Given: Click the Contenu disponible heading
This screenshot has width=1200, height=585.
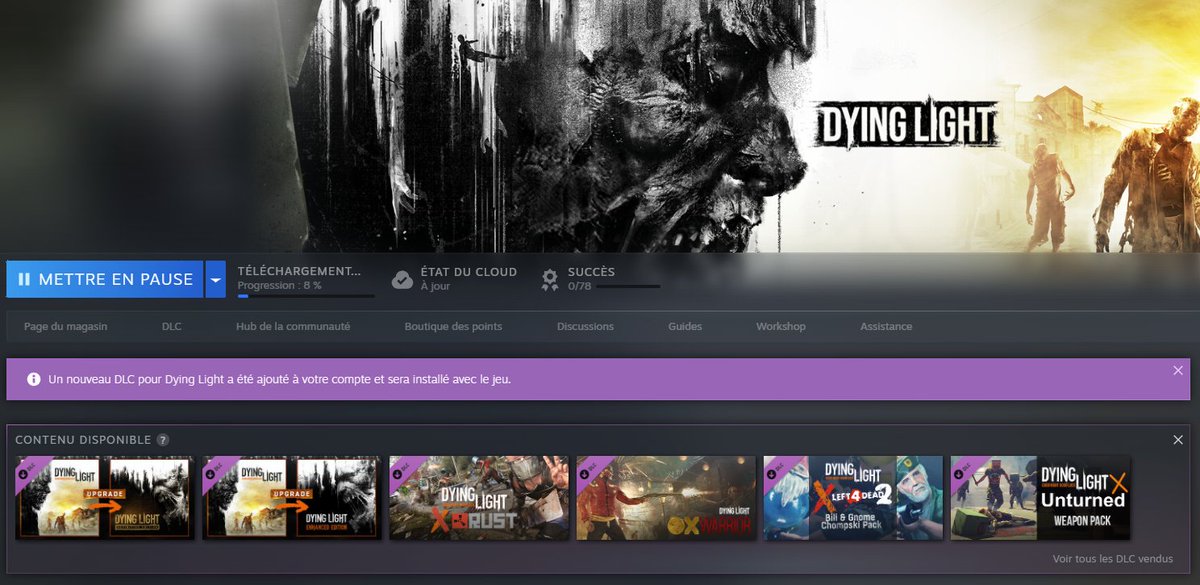Looking at the screenshot, I should (83, 440).
